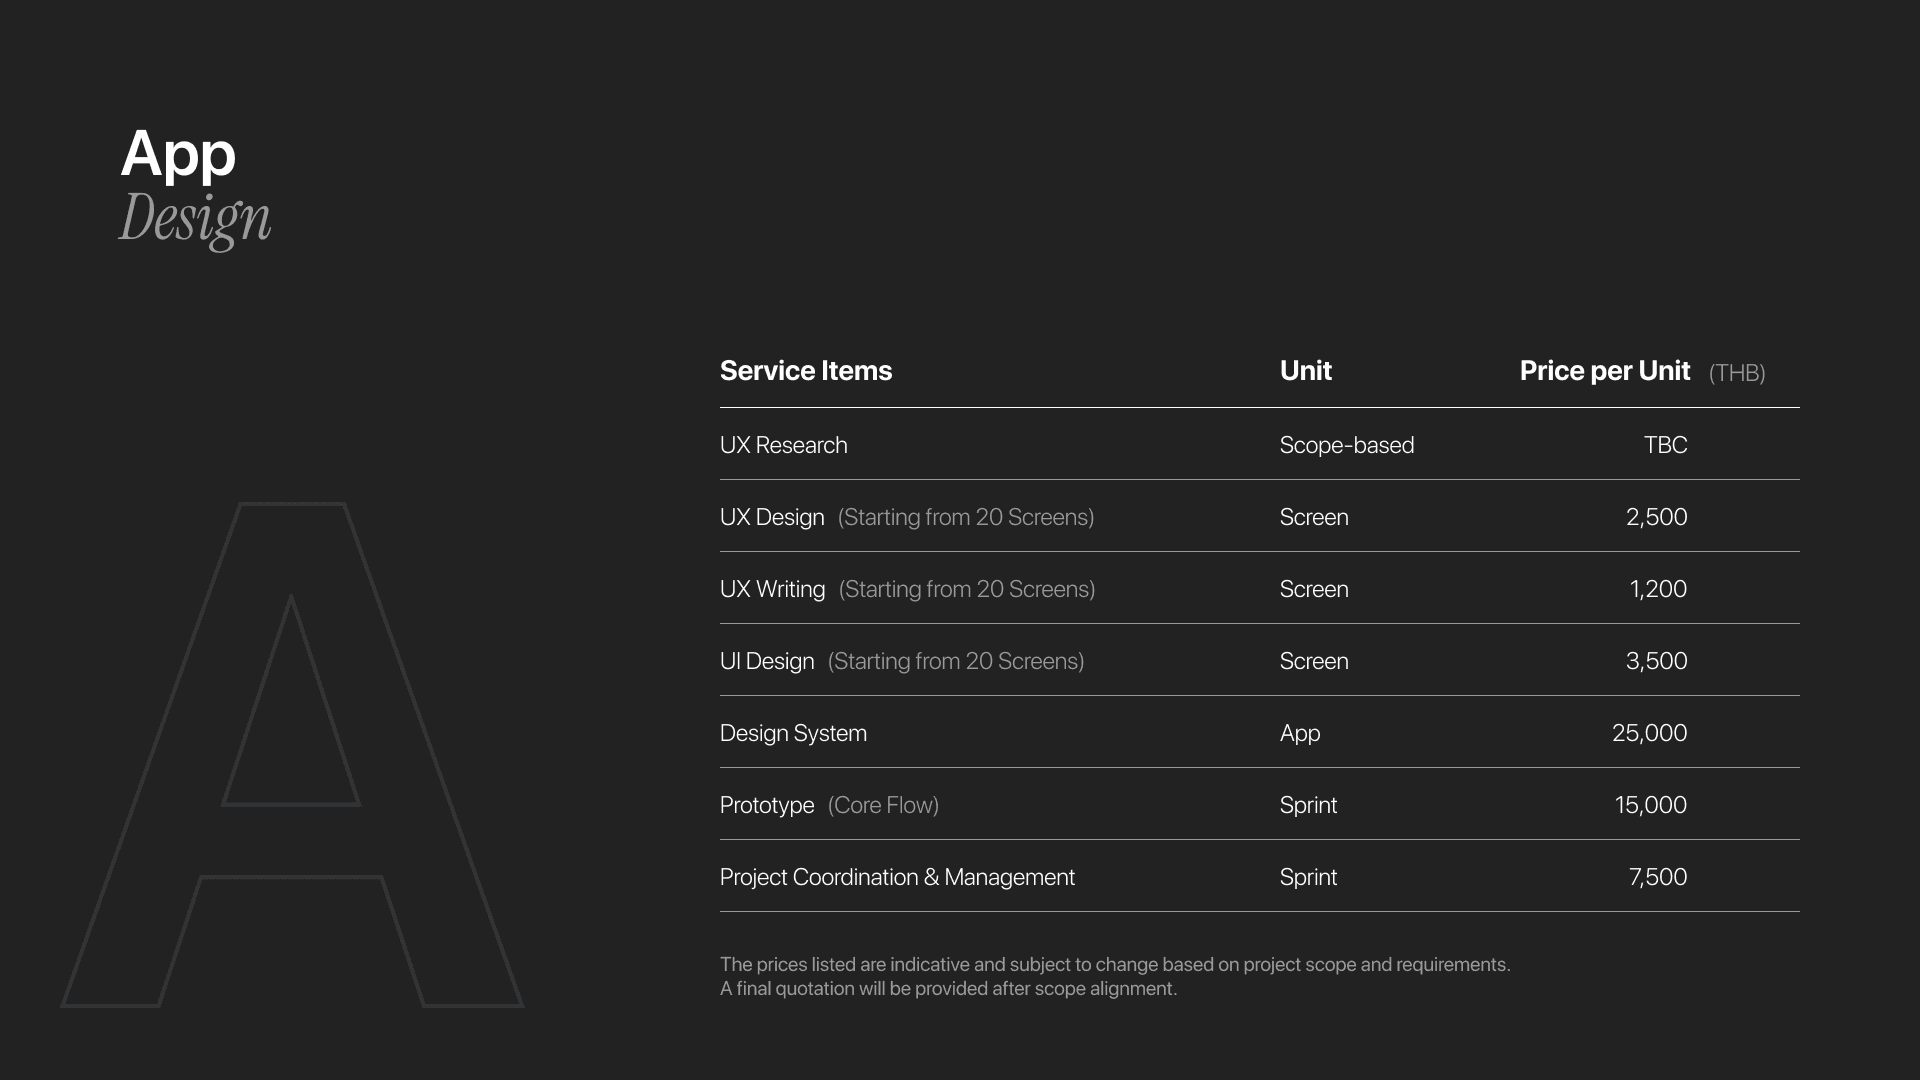Select the UX Writing service item
Screen dimensions: 1920x1080
772,589
